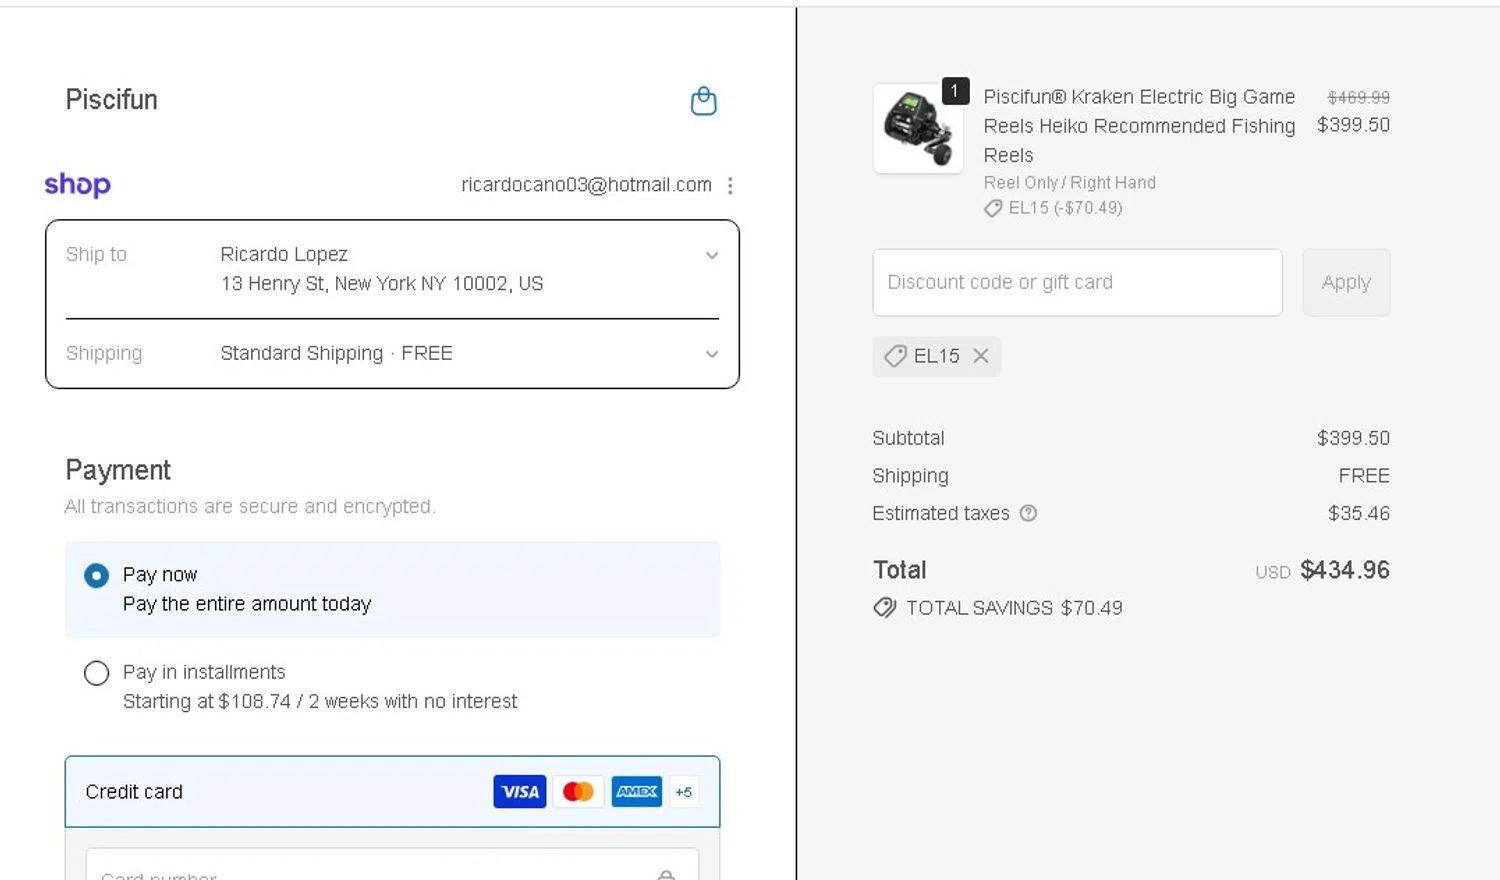
Task: Click the tag icon beside EL15 (-$70.49)
Action: pos(993,208)
